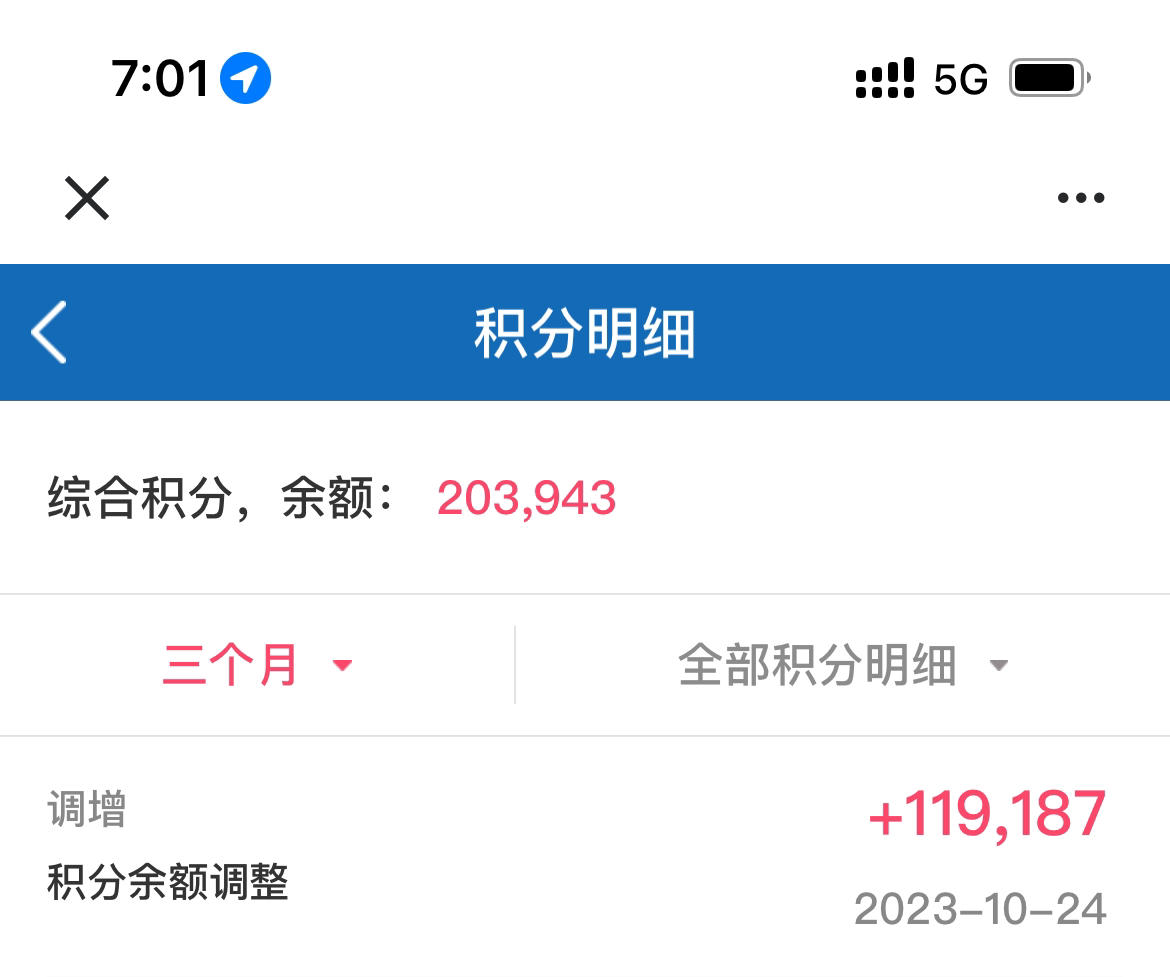Image resolution: width=1170 pixels, height=977 pixels.
Task: Open the 积分余额调整 record entry
Action: [585, 856]
